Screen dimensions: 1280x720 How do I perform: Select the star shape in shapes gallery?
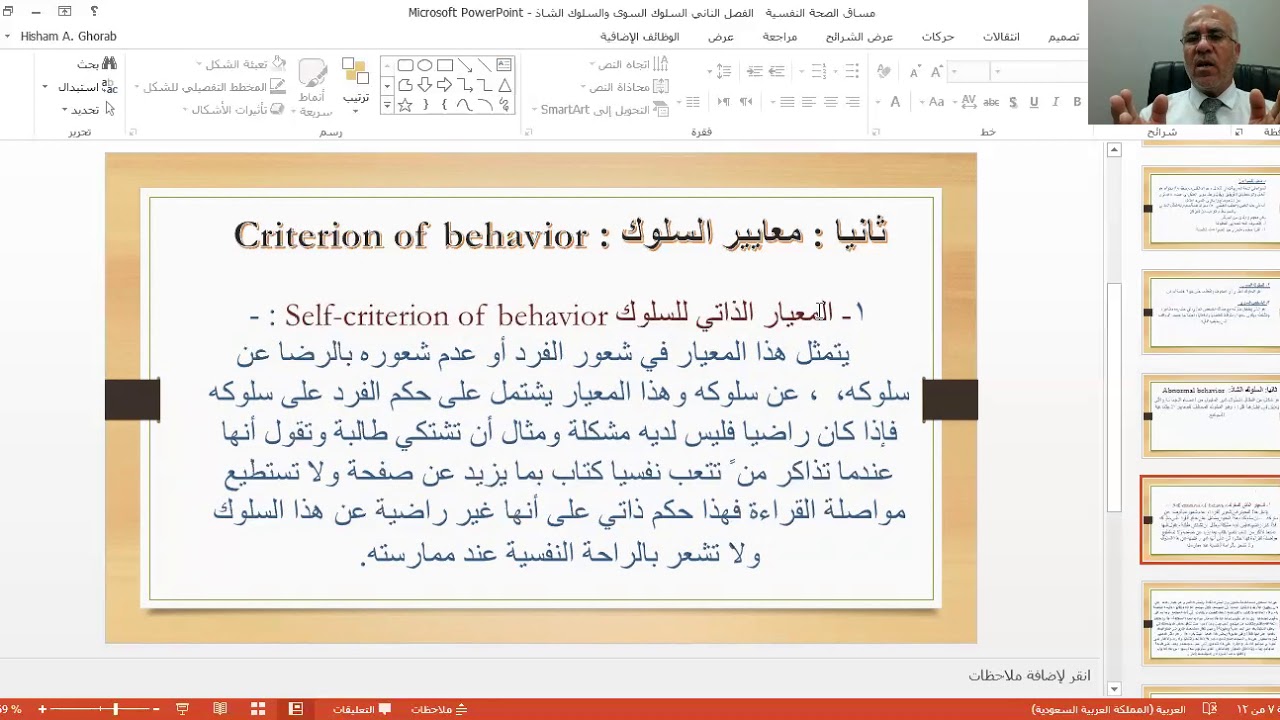[406, 105]
